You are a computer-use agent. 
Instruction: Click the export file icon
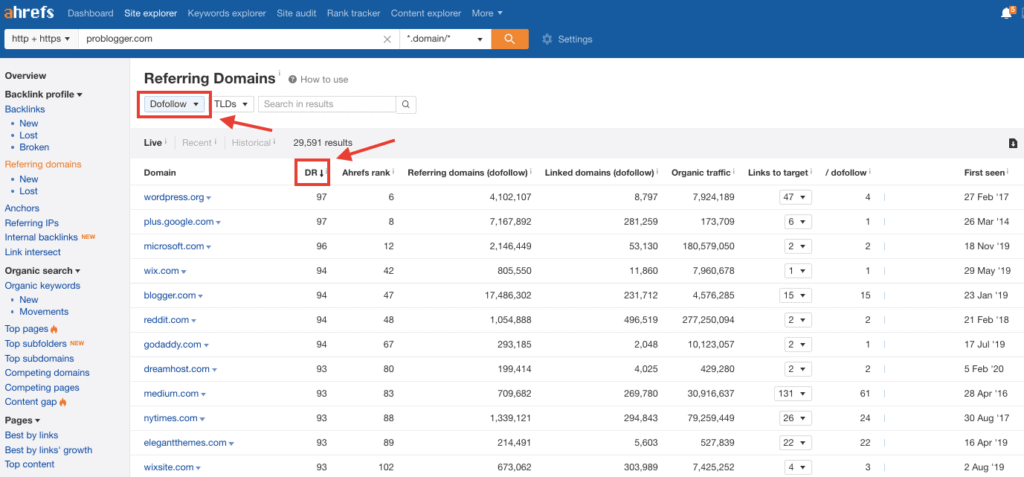pos(1013,143)
